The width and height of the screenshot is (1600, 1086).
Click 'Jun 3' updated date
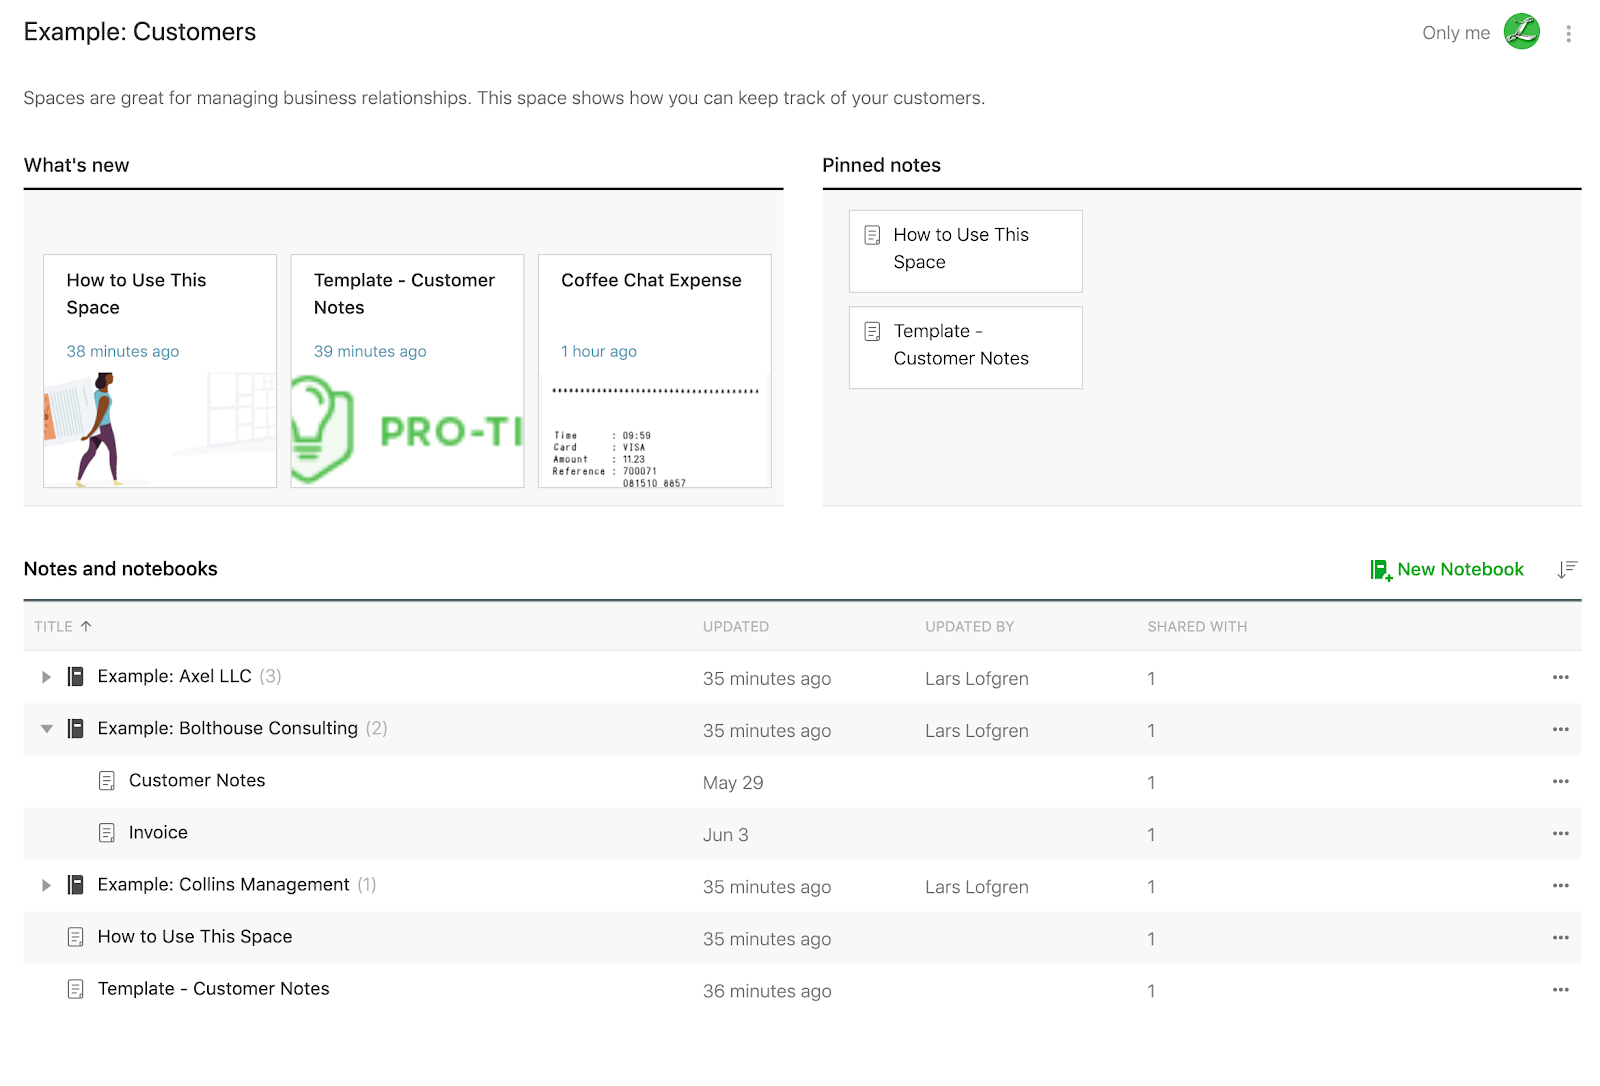pos(726,835)
